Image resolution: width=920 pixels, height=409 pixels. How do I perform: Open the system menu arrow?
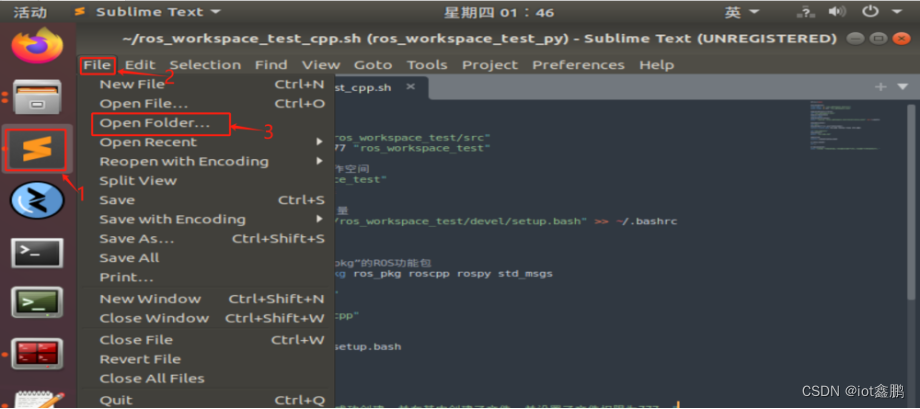click(x=897, y=12)
